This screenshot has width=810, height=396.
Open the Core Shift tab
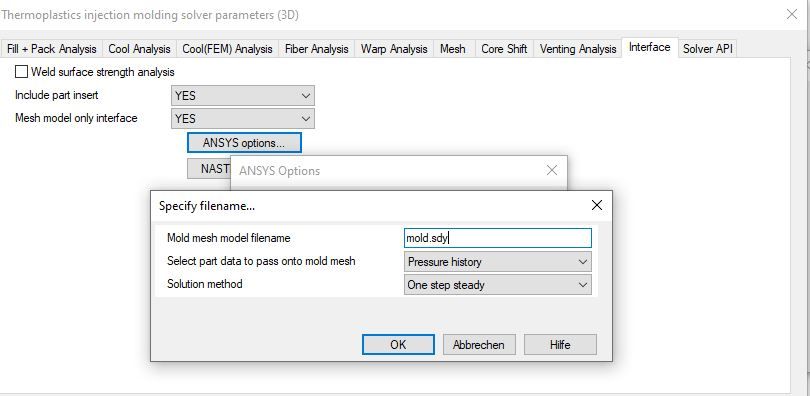[x=504, y=49]
